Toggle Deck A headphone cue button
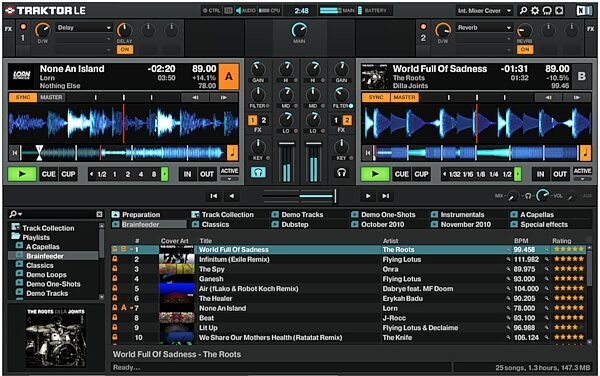600x376 pixels. click(x=258, y=173)
